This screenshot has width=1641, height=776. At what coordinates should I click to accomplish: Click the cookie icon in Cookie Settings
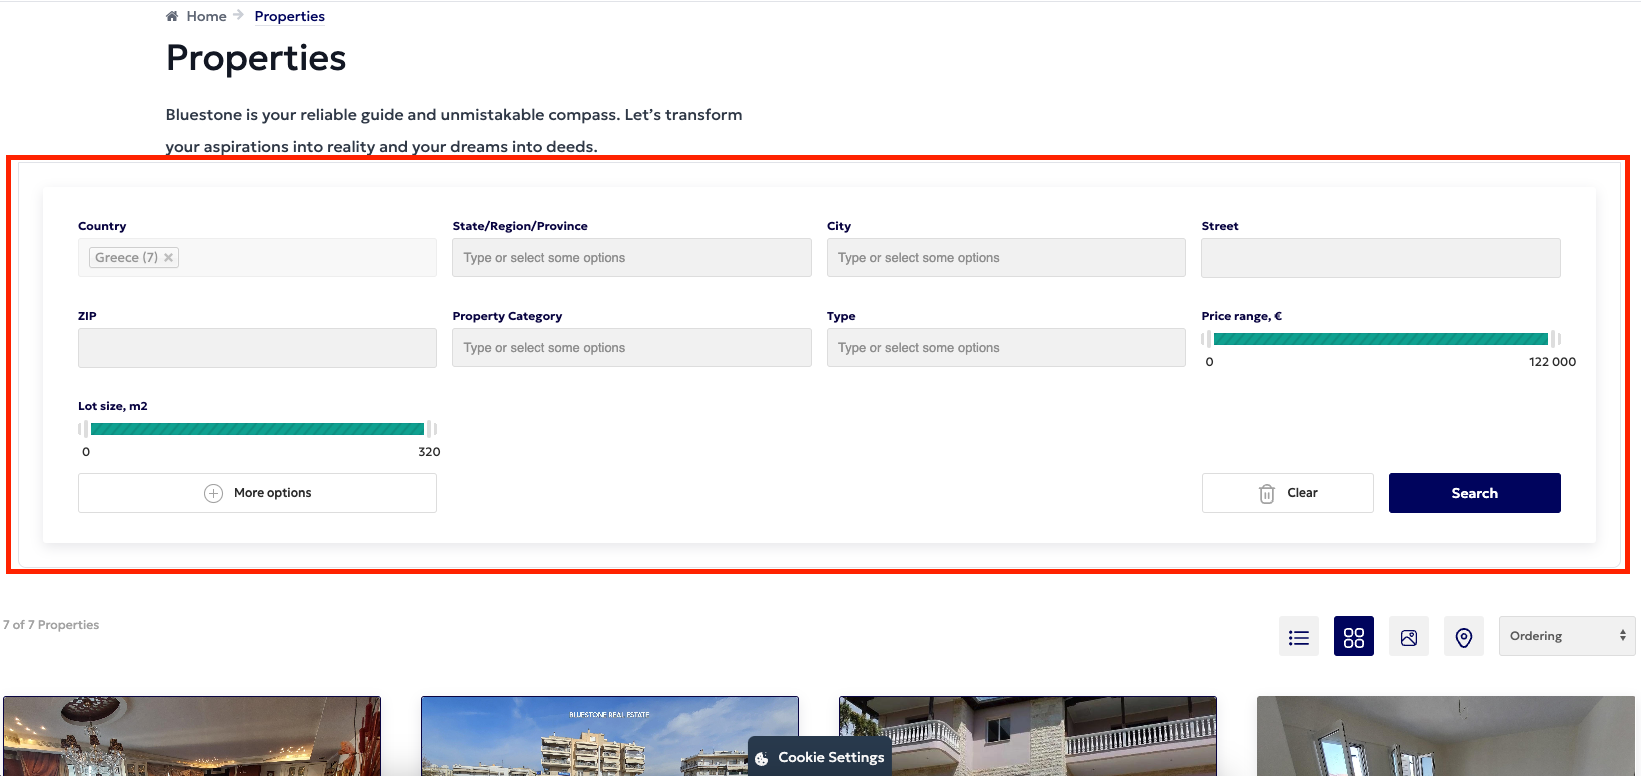click(762, 758)
